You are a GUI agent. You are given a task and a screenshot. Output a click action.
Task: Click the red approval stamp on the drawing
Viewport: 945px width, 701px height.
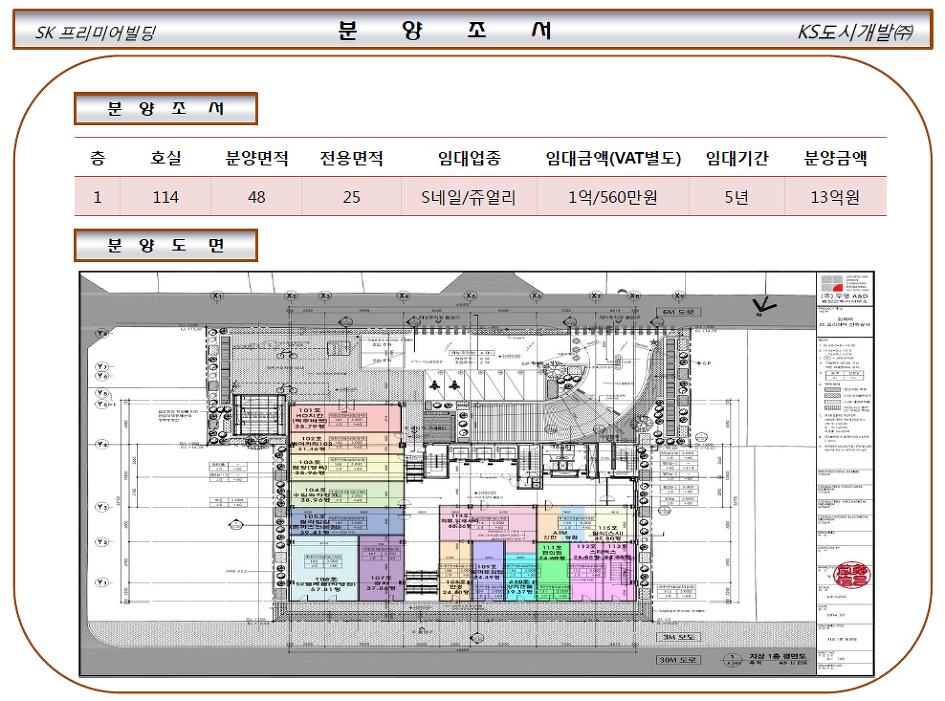(850, 574)
